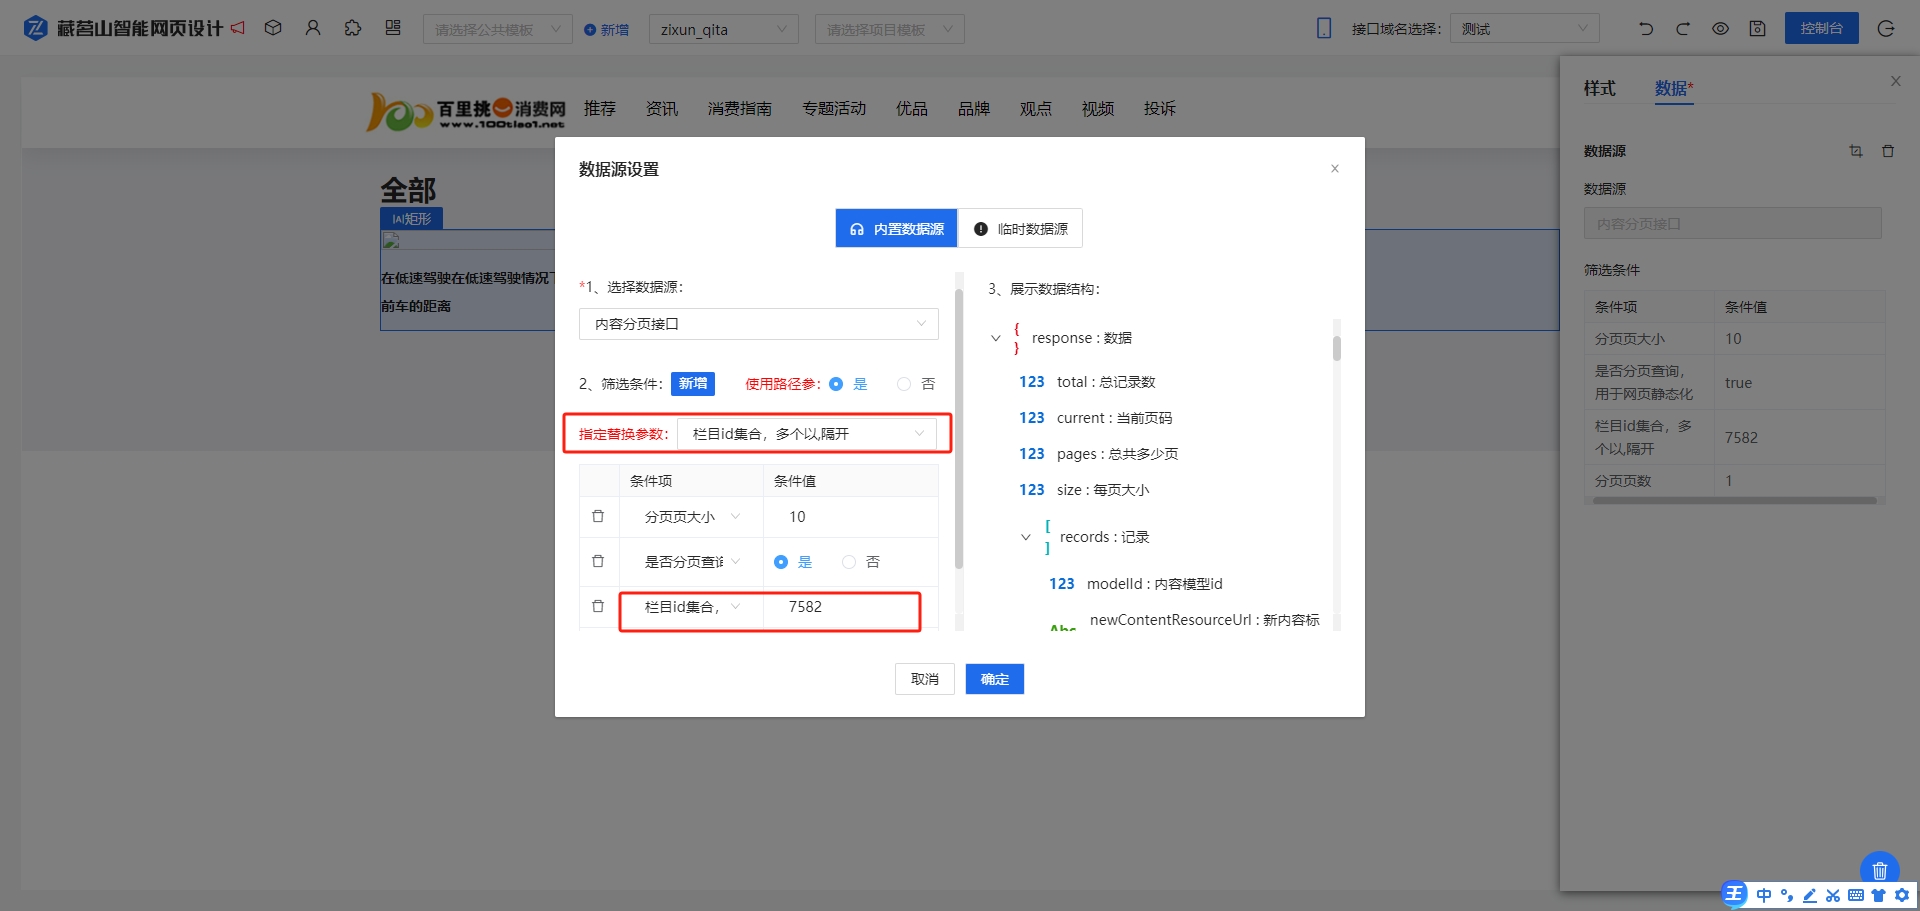Click the mobile device view icon
Screen dimensions: 1920x911
[x=1324, y=29]
